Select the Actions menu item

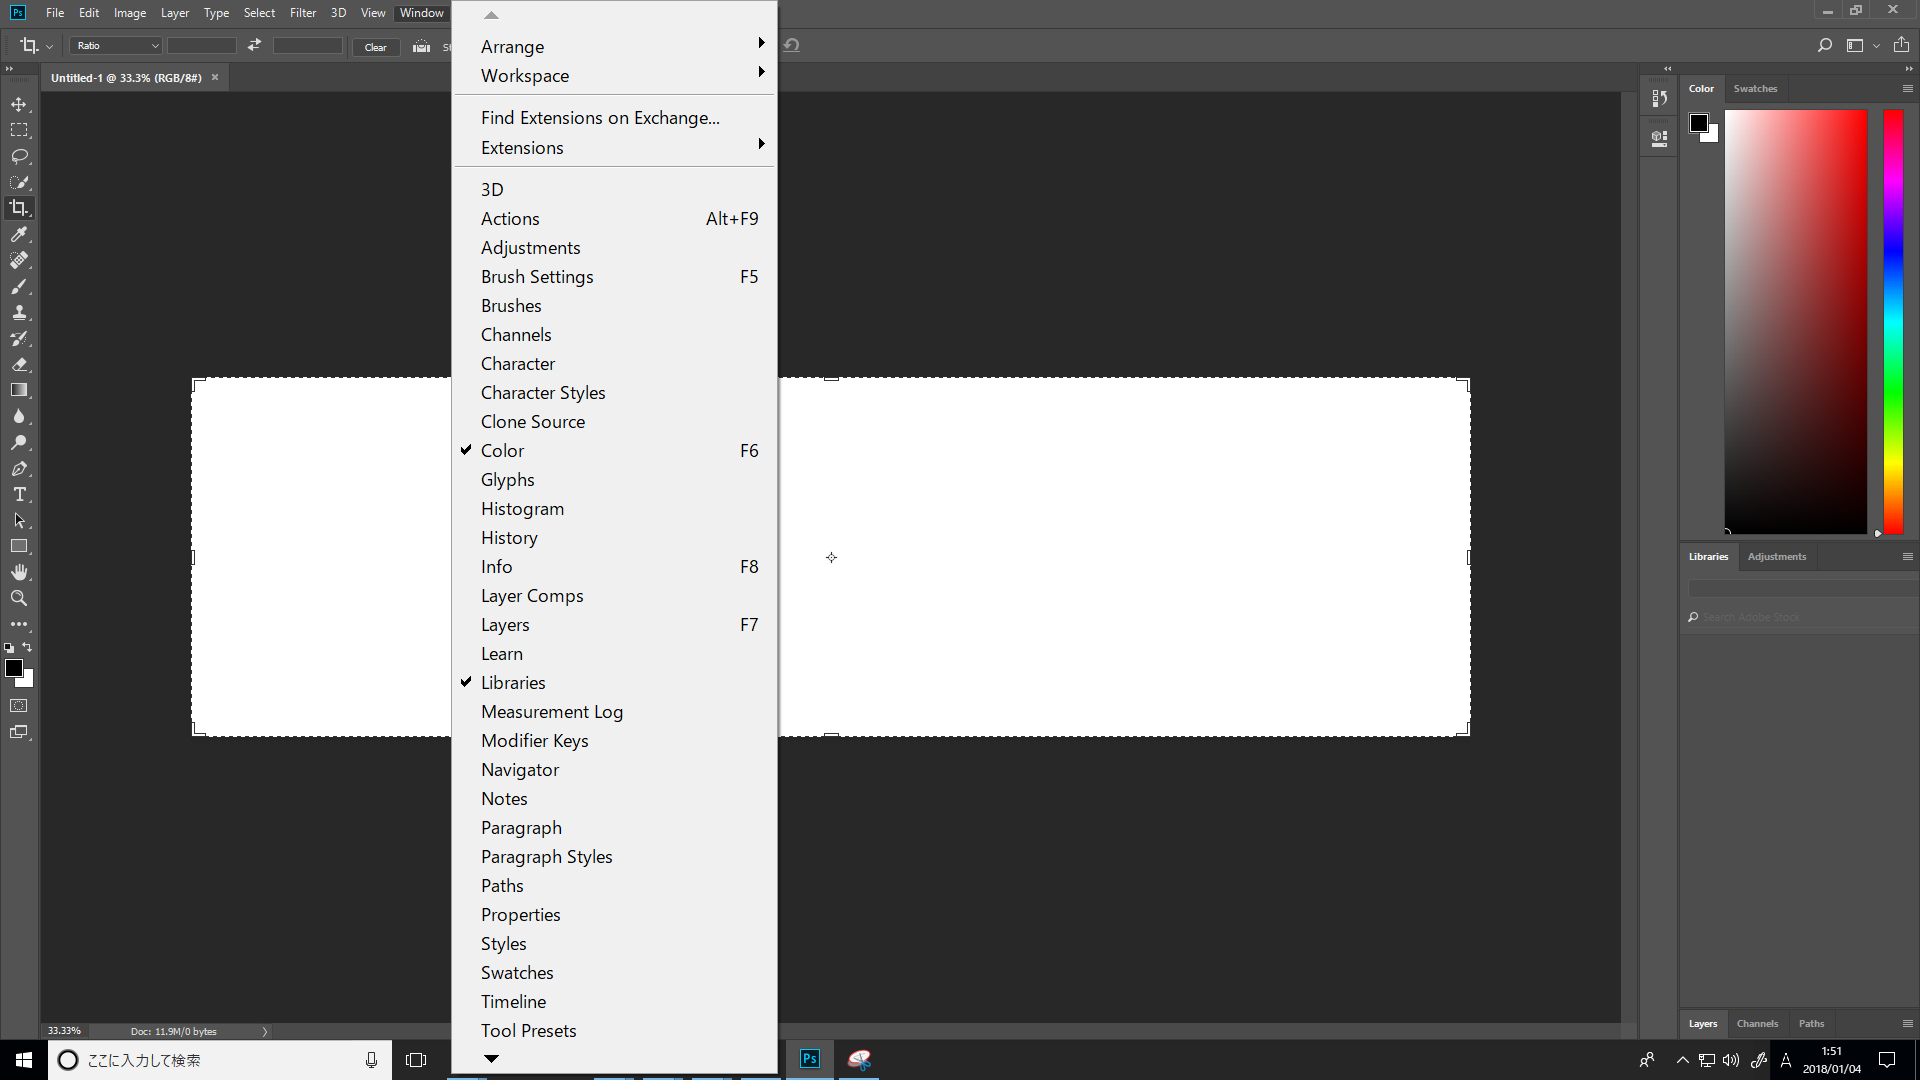point(510,219)
